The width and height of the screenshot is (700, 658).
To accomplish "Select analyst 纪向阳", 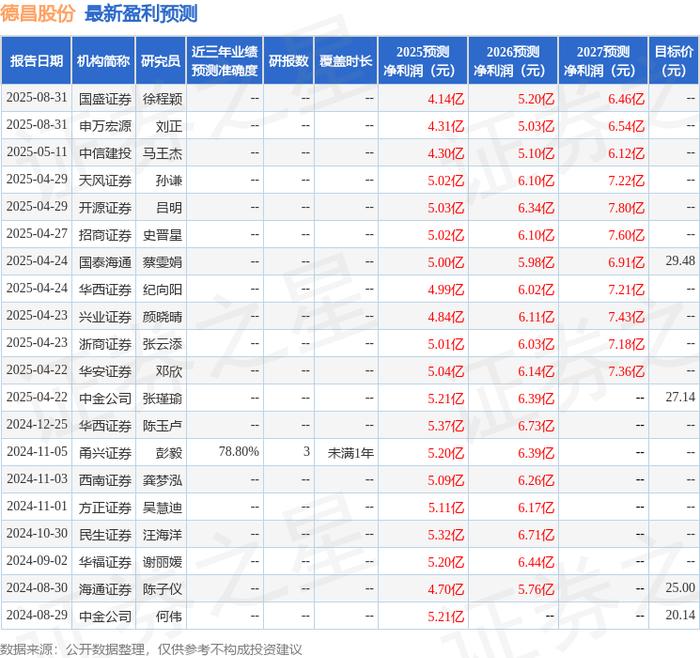I will (162, 290).
